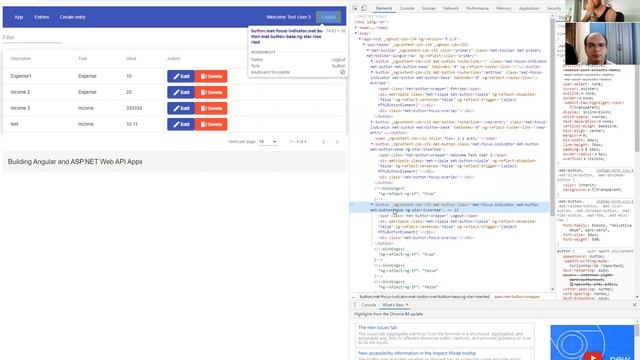640x360 pixels.
Task: Open the Sources tab
Action: 429,8
